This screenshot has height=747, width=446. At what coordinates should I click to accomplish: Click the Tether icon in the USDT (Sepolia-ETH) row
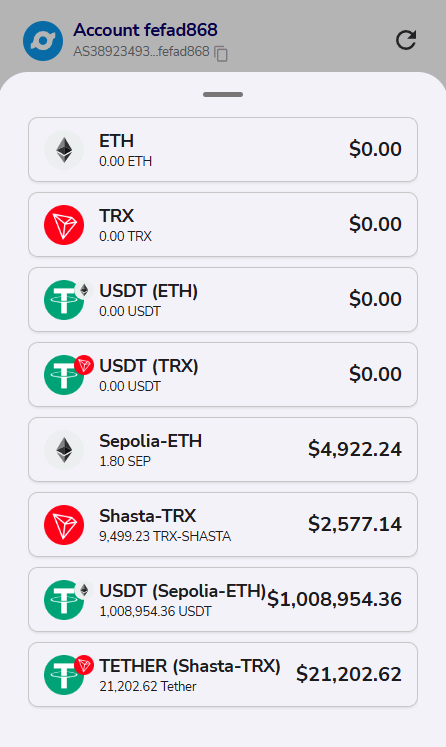64,600
